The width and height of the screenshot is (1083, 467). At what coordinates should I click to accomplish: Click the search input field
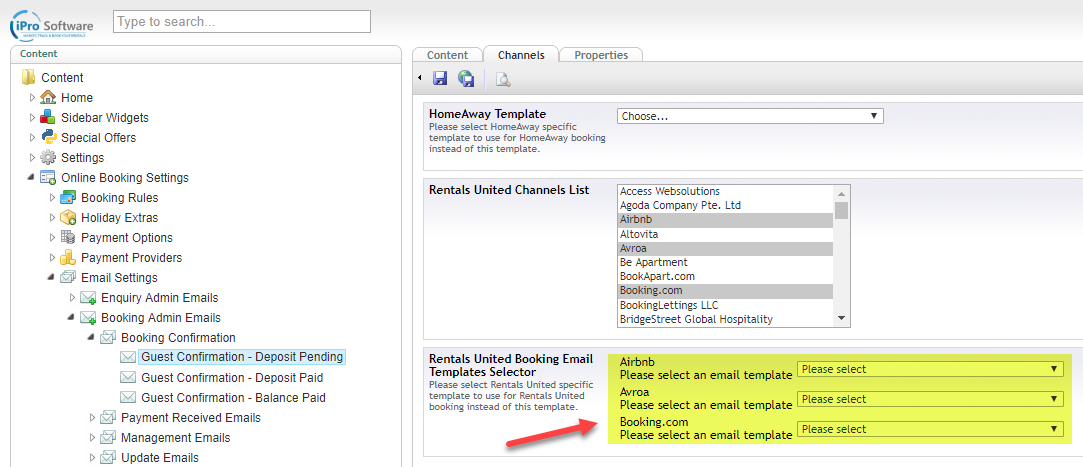click(242, 21)
